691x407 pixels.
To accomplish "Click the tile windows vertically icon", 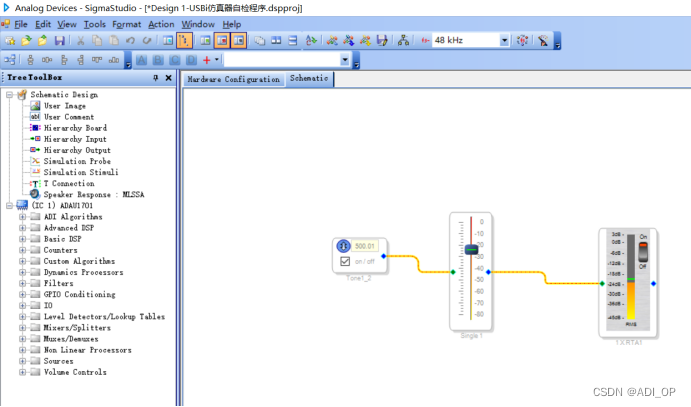I will 276,41.
